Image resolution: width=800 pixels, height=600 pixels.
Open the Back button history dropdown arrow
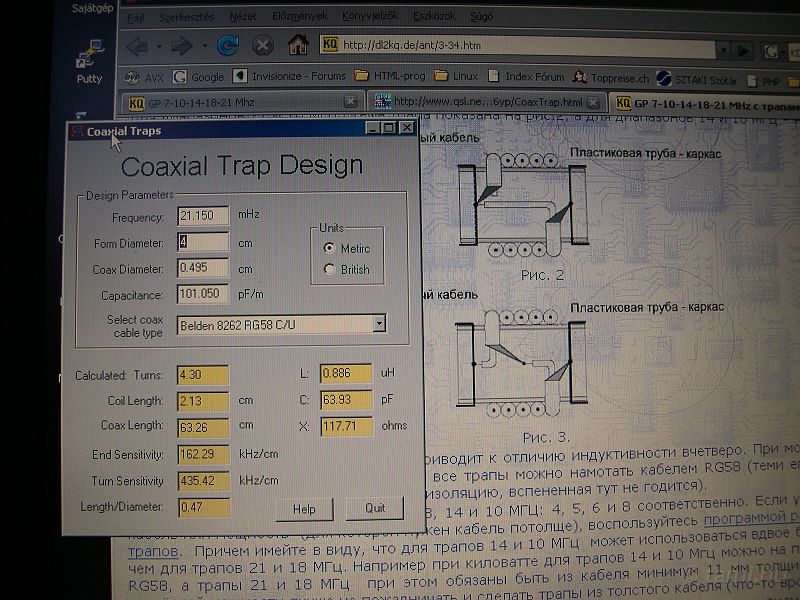pyautogui.click(x=160, y=47)
